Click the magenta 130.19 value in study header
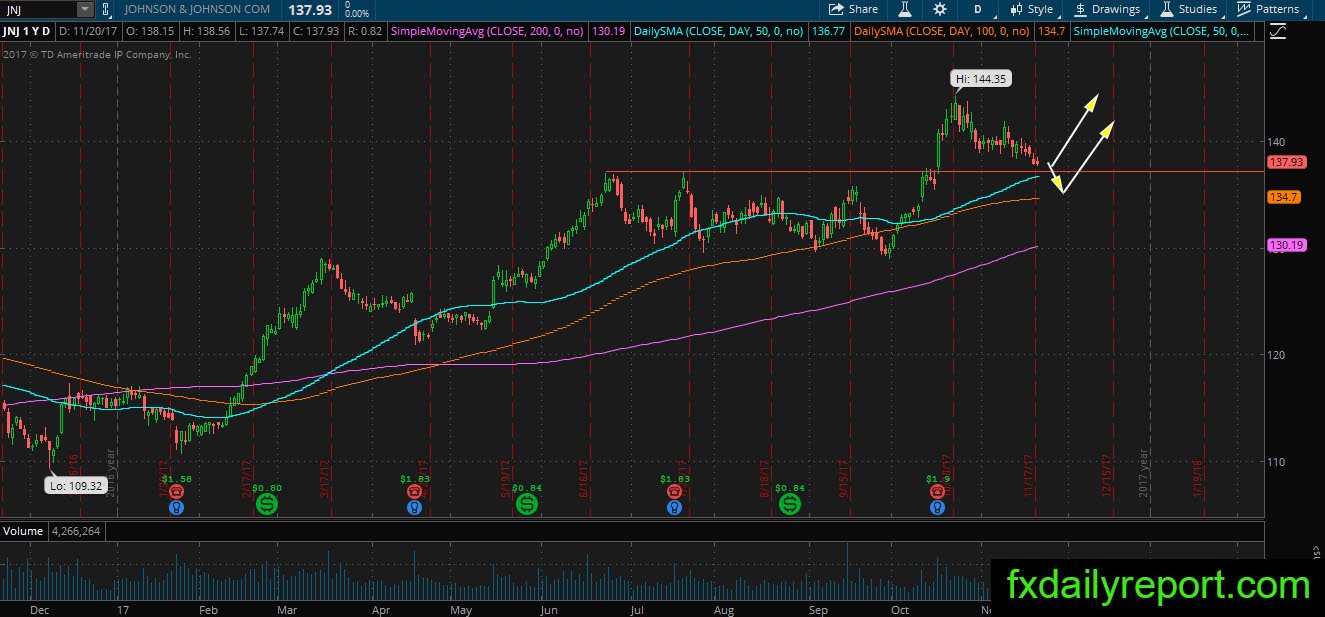 [608, 32]
